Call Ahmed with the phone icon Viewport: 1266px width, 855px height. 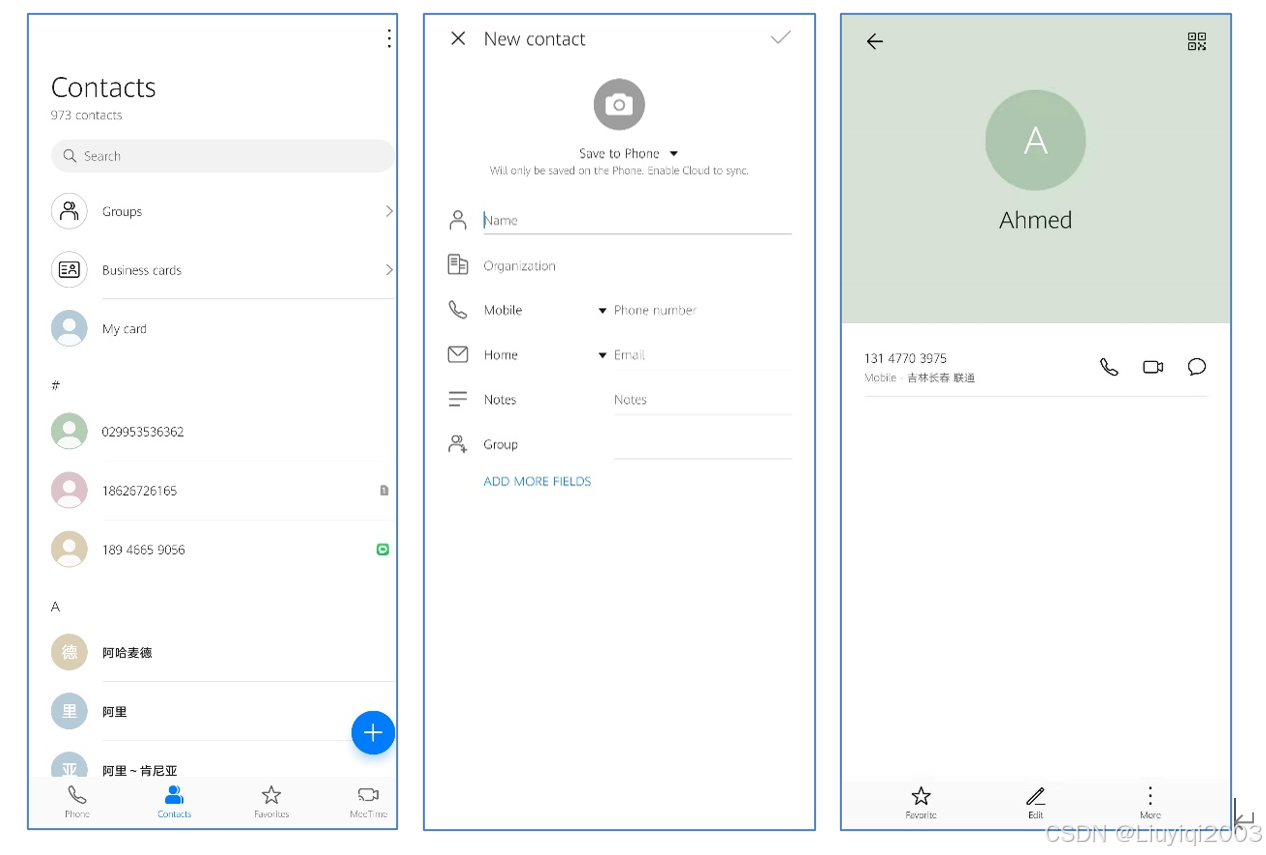1109,367
